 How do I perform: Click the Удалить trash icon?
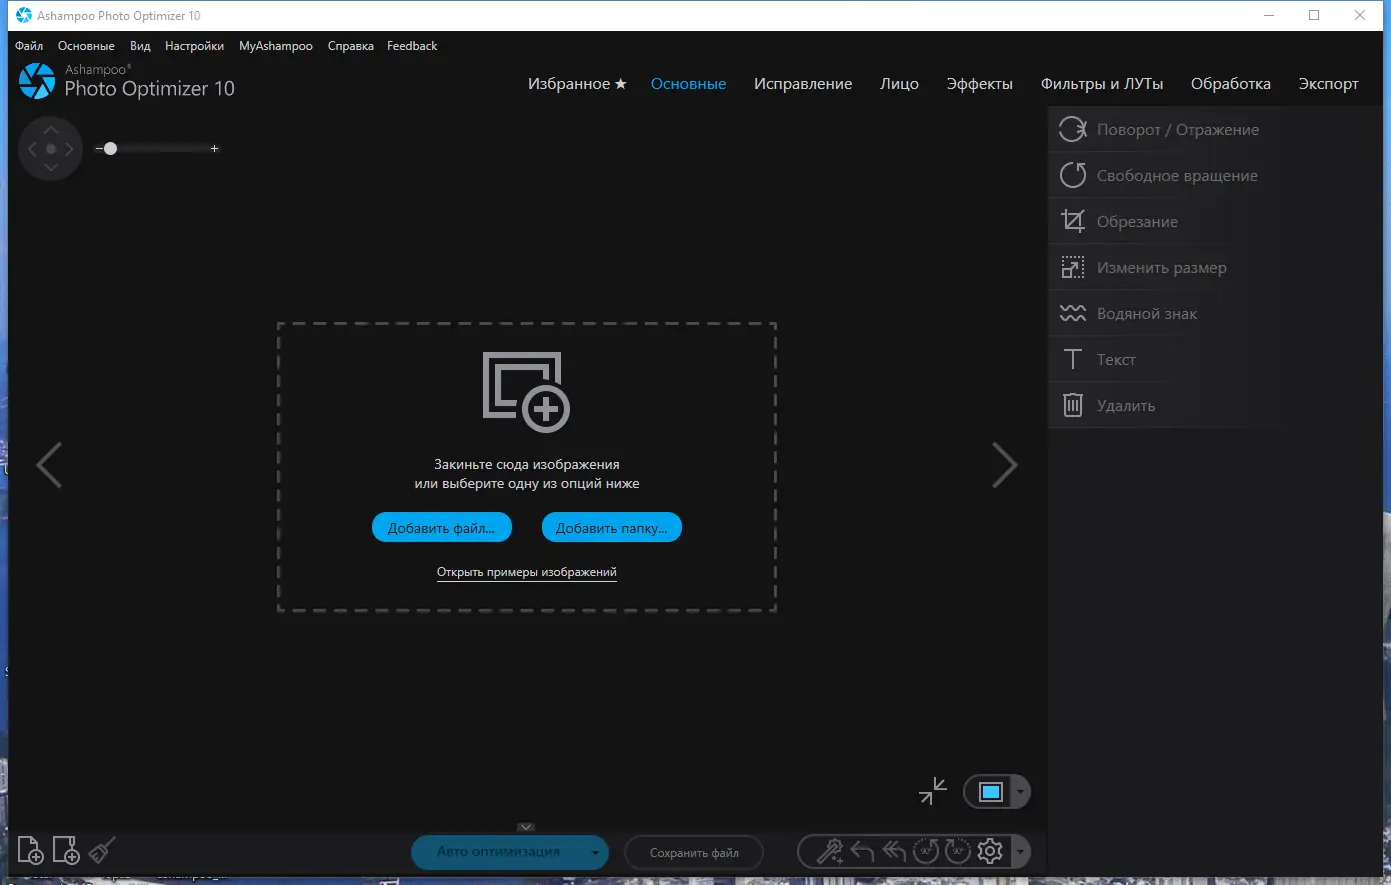(1072, 405)
